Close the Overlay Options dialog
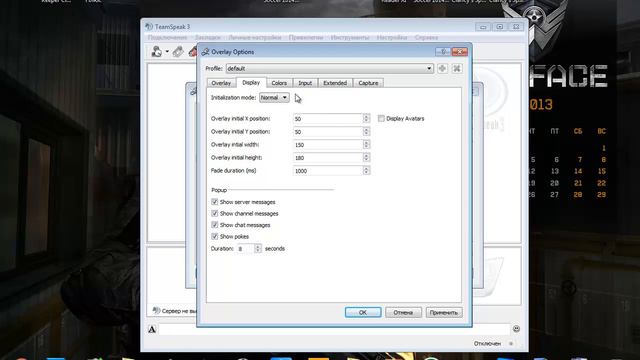Image resolution: width=640 pixels, height=360 pixels. click(x=460, y=52)
